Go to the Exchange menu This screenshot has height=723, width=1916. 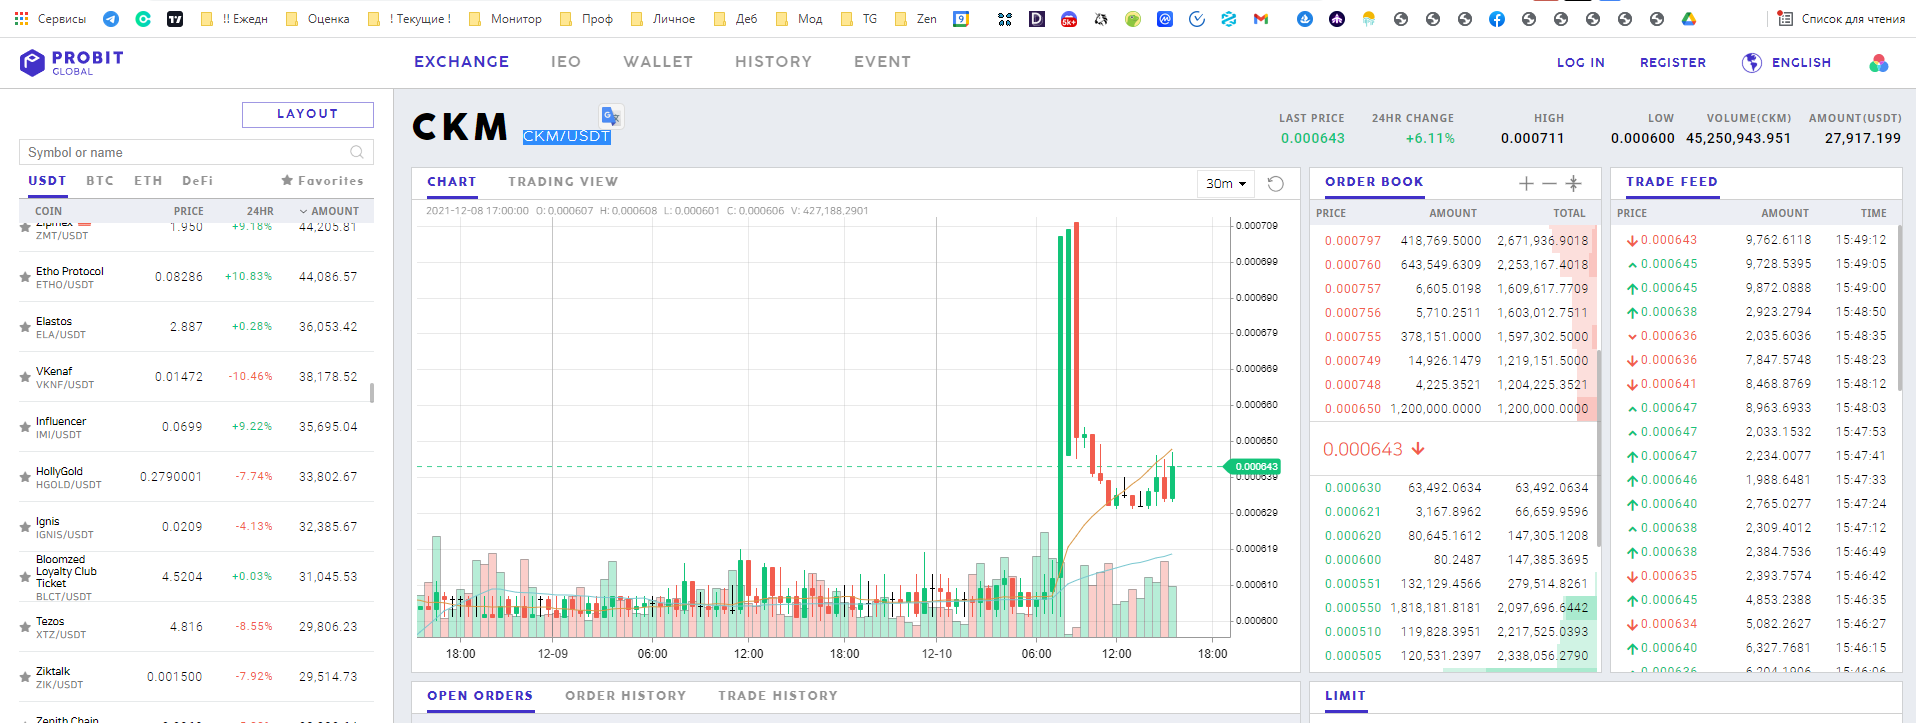click(x=462, y=62)
